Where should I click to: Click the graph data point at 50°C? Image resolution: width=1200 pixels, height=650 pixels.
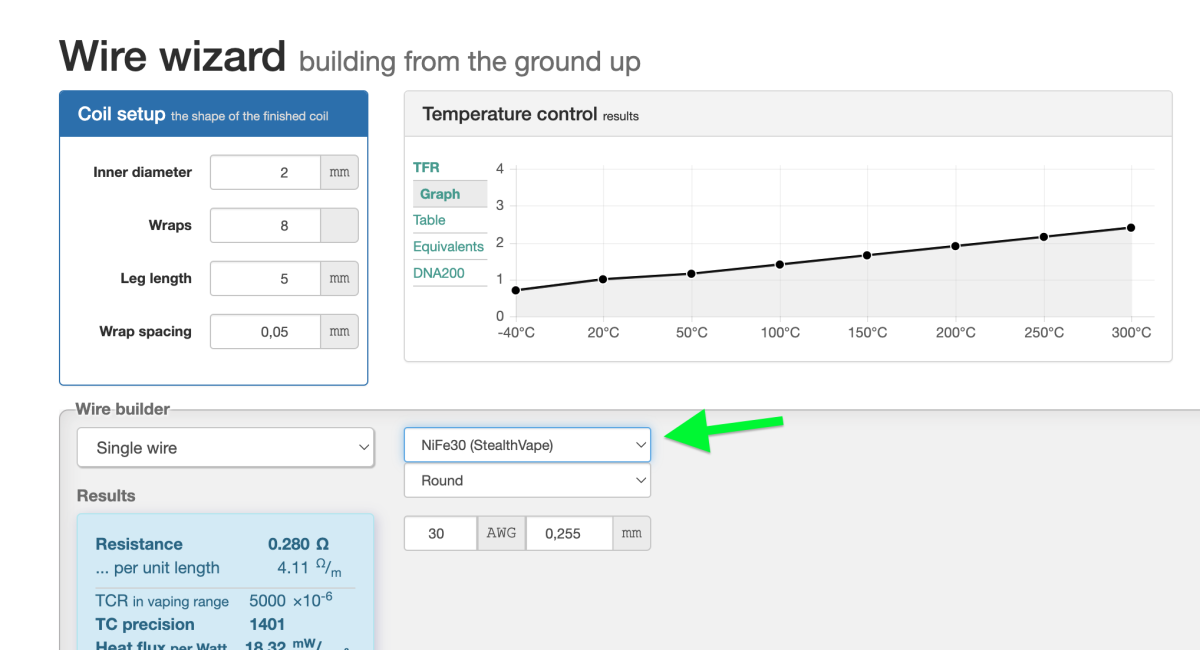691,273
